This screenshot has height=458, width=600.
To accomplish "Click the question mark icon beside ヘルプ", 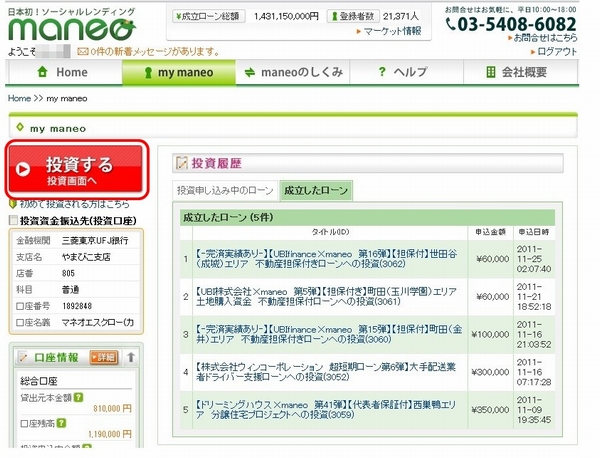I will pyautogui.click(x=382, y=72).
